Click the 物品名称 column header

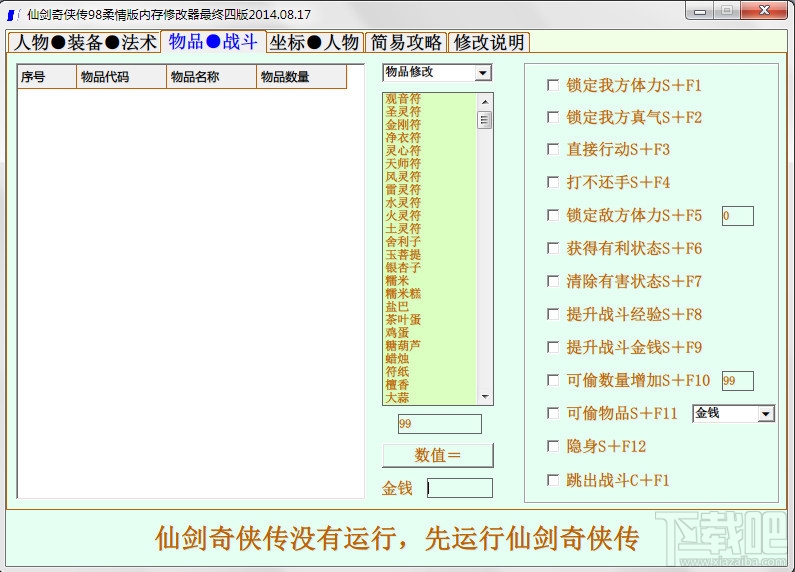[x=211, y=77]
